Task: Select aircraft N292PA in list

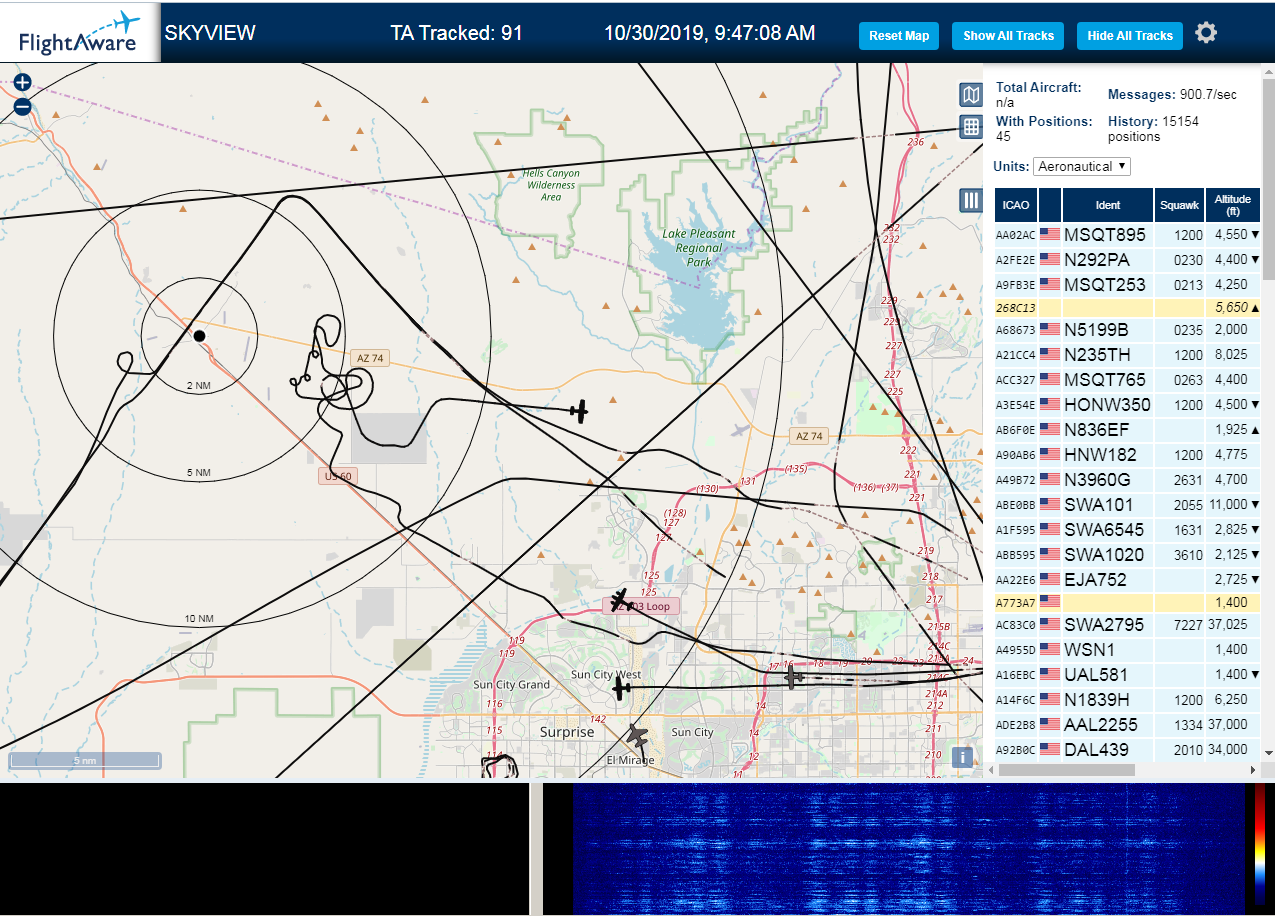Action: point(1128,259)
